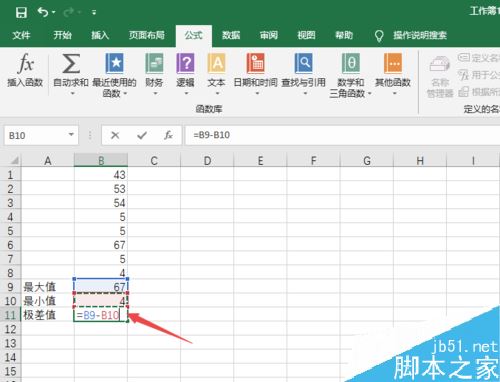Open the Customize Quick Access Toolbar dropdown
This screenshot has width=500, height=382.
pos(94,13)
